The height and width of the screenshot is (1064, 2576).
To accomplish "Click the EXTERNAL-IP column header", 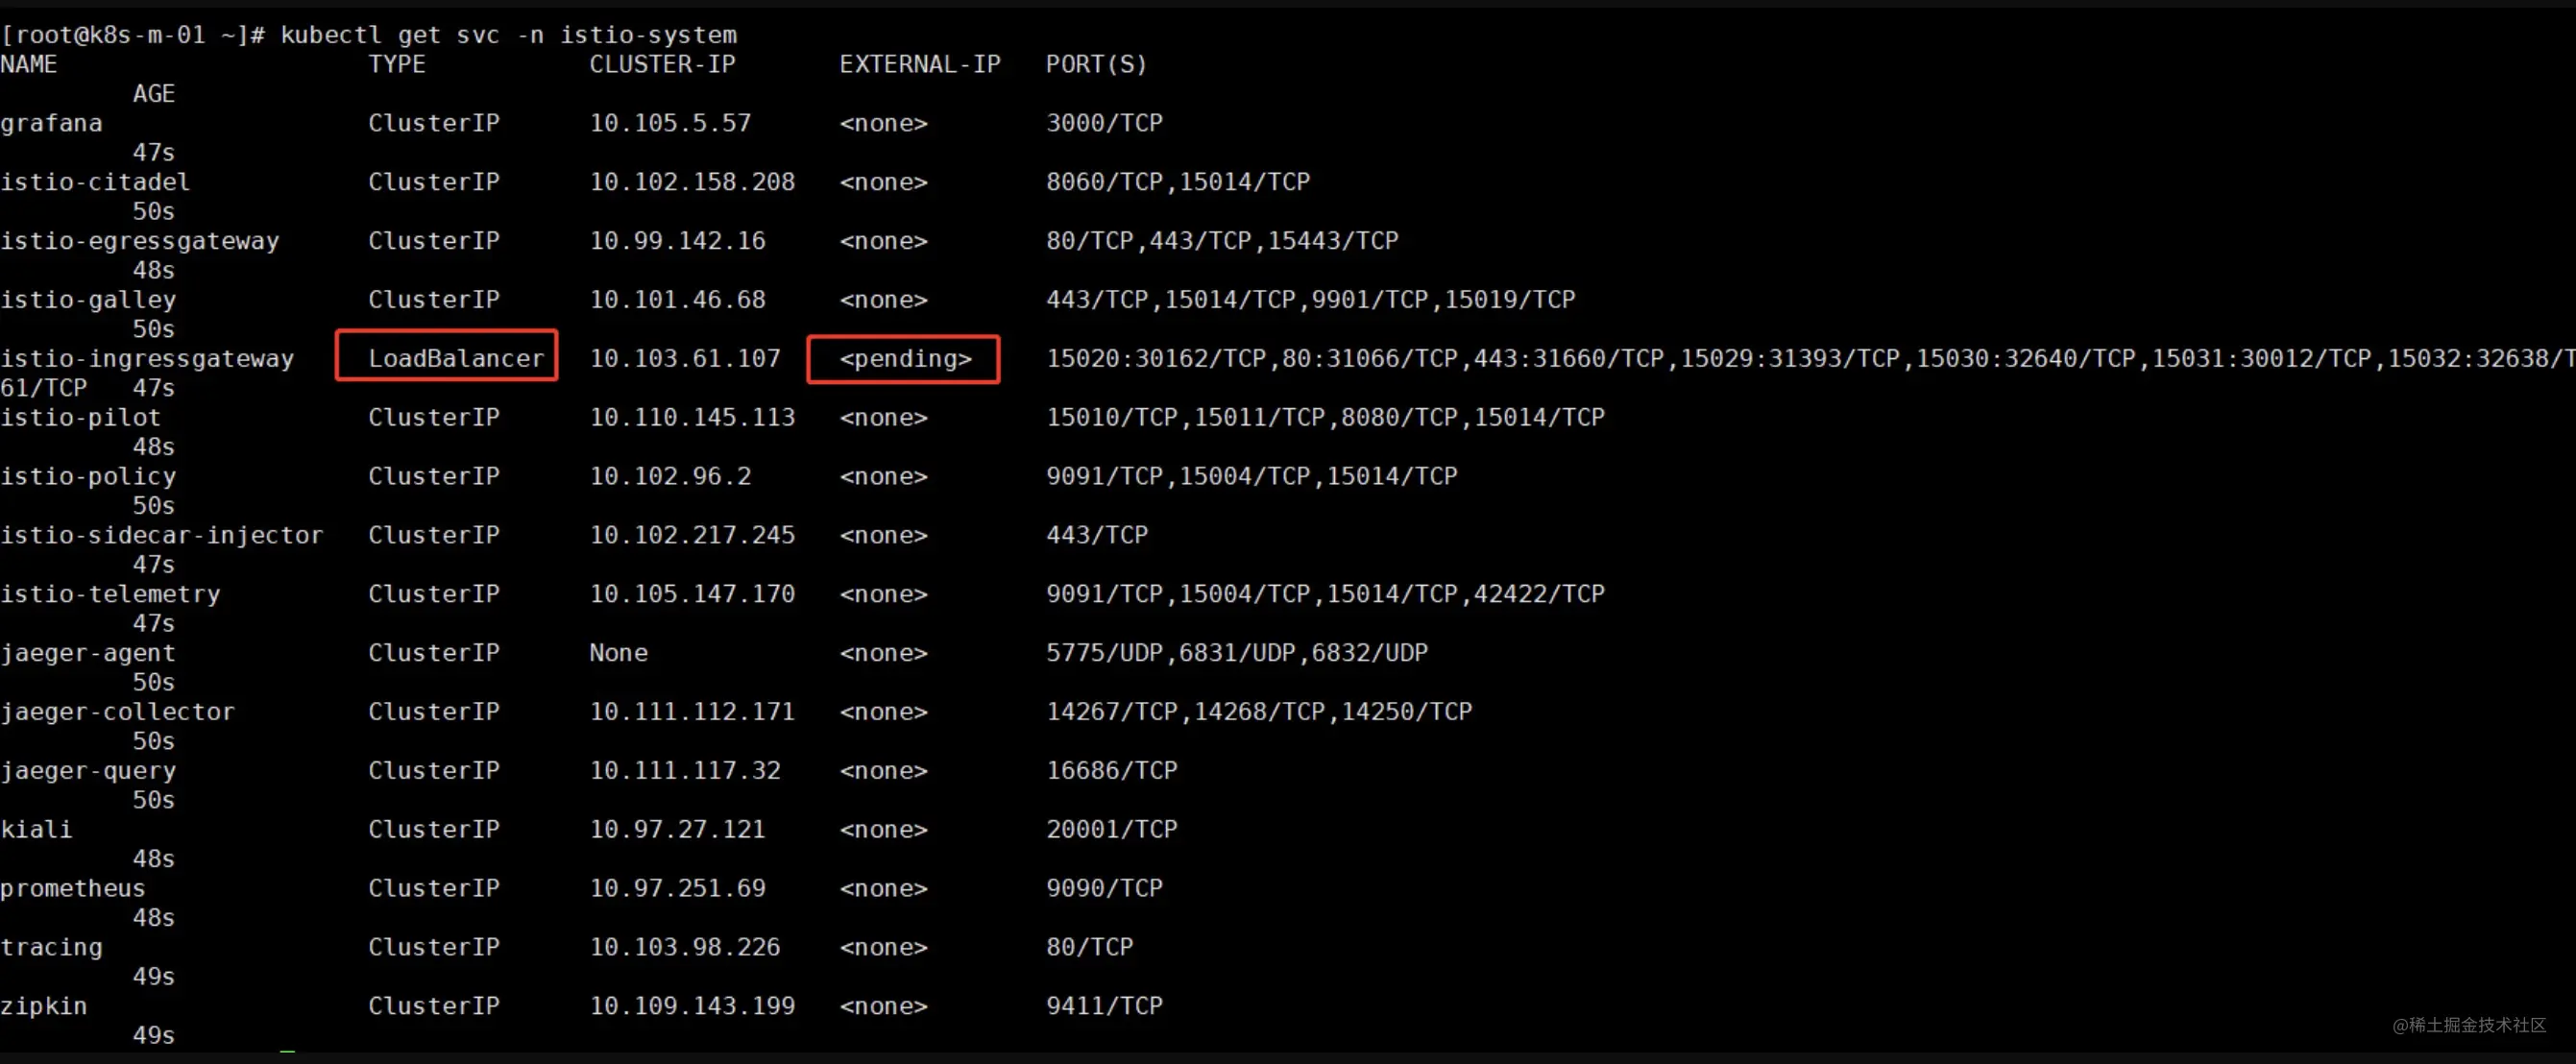I will tap(920, 64).
